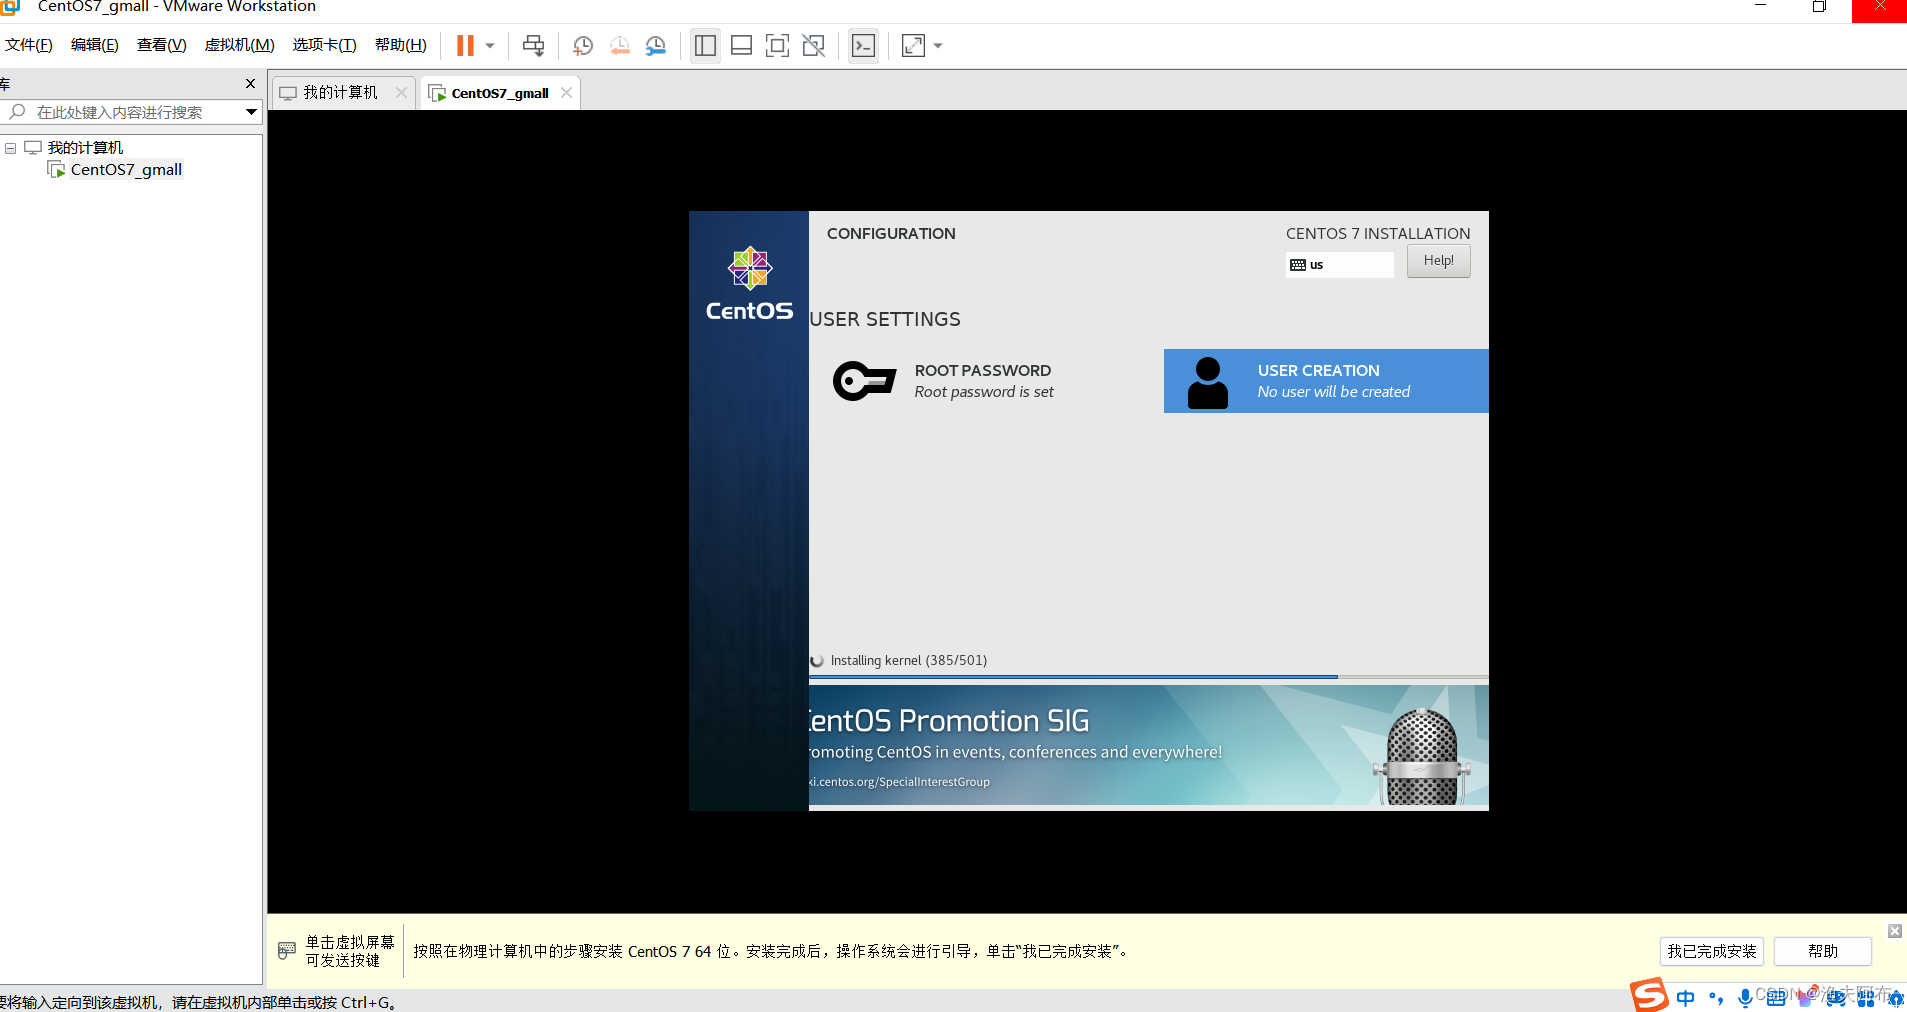This screenshot has height=1012, width=1907.
Task: Click the stretch guest display icon
Action: [913, 46]
